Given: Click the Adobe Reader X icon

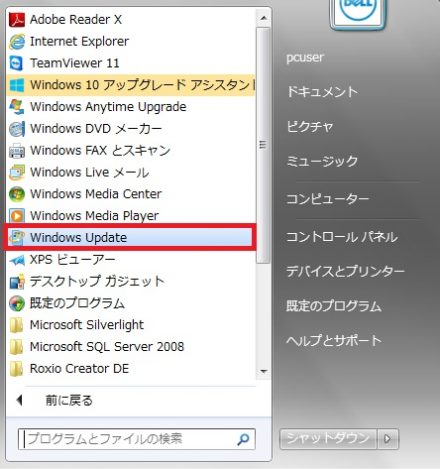Looking at the screenshot, I should pos(17,20).
